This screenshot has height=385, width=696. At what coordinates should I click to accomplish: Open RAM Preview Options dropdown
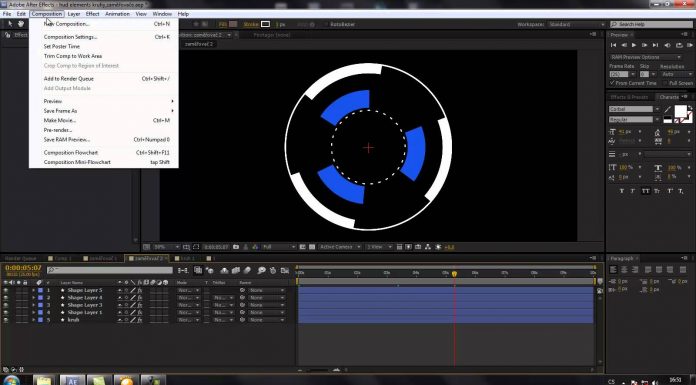coord(646,57)
